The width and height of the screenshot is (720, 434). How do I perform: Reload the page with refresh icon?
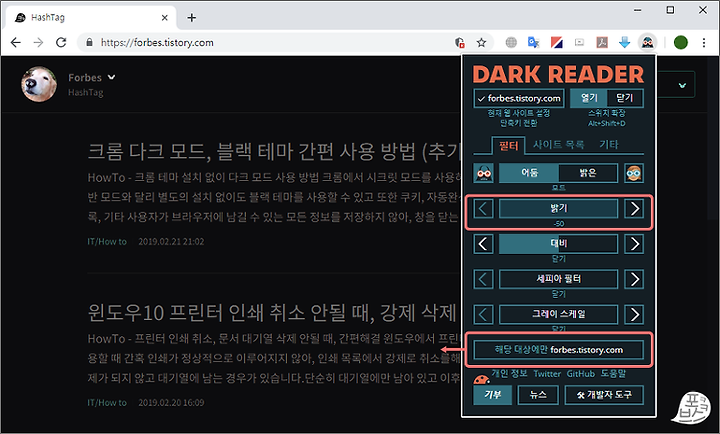[61, 43]
